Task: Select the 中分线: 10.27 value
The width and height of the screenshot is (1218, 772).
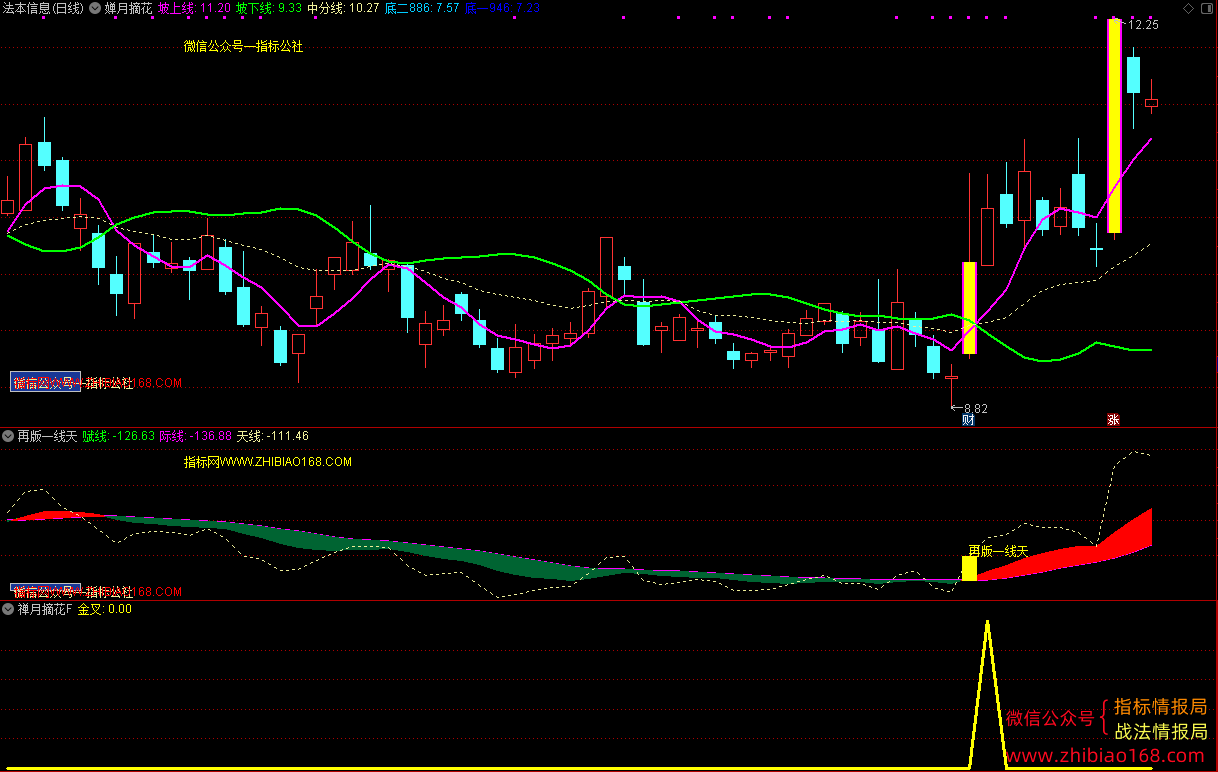Action: (x=343, y=8)
